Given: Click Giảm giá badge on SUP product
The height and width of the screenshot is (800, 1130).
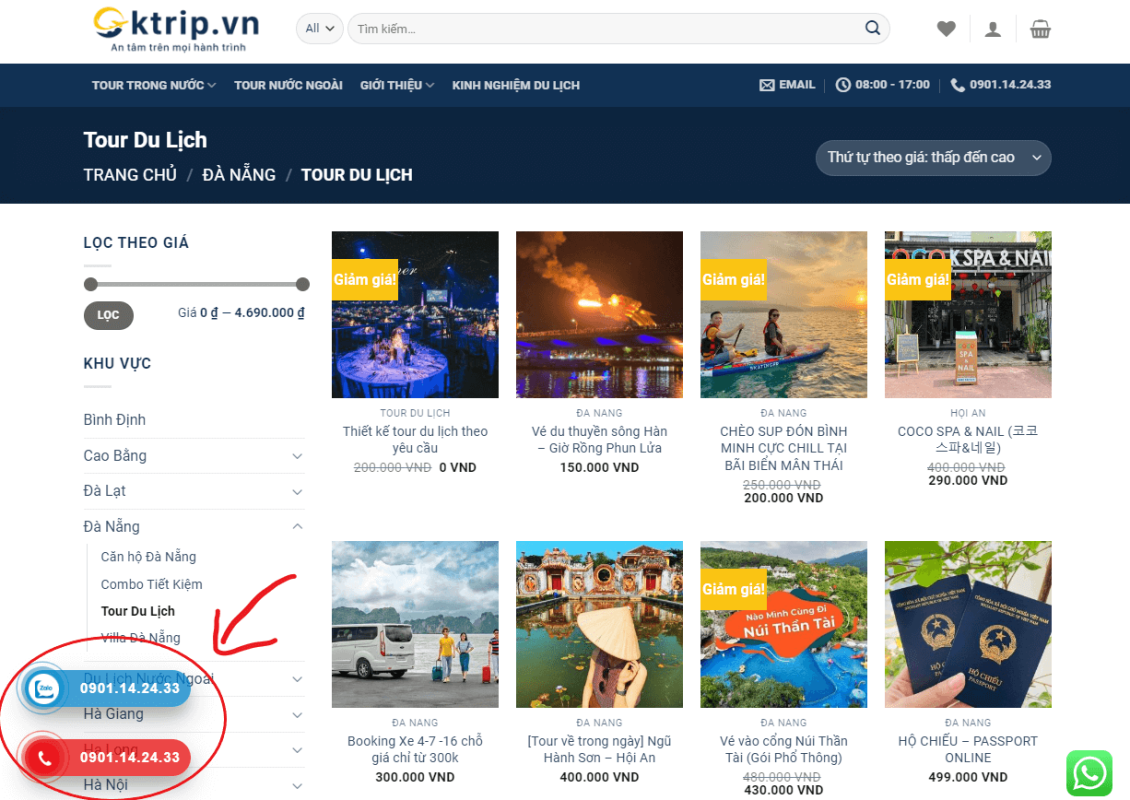Looking at the screenshot, I should click(x=733, y=280).
